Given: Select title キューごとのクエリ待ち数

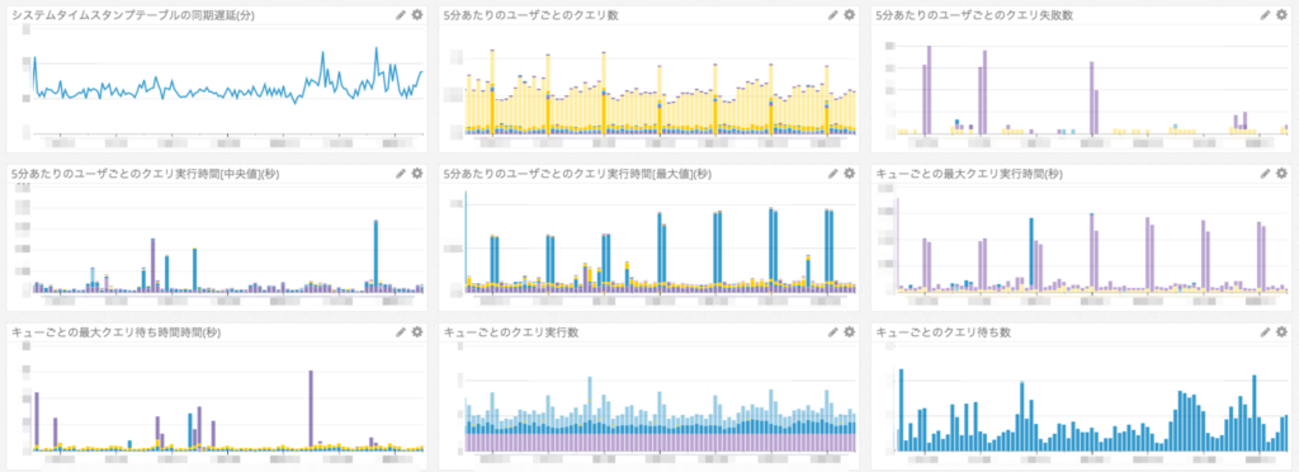Looking at the screenshot, I should point(943,331).
